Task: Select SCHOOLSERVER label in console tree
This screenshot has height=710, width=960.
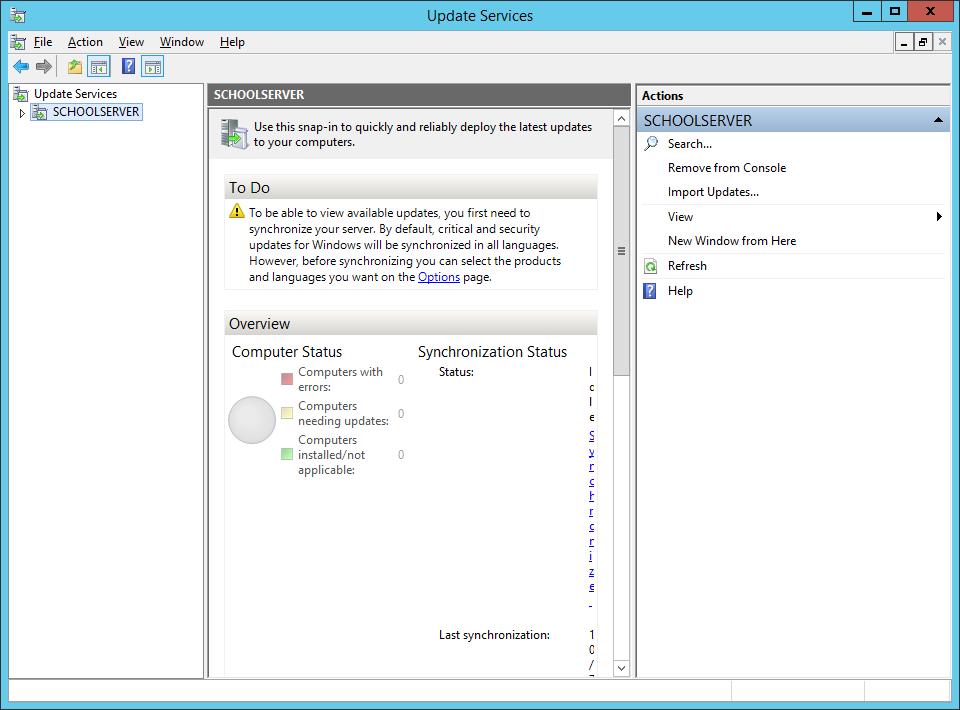Action: tap(96, 112)
